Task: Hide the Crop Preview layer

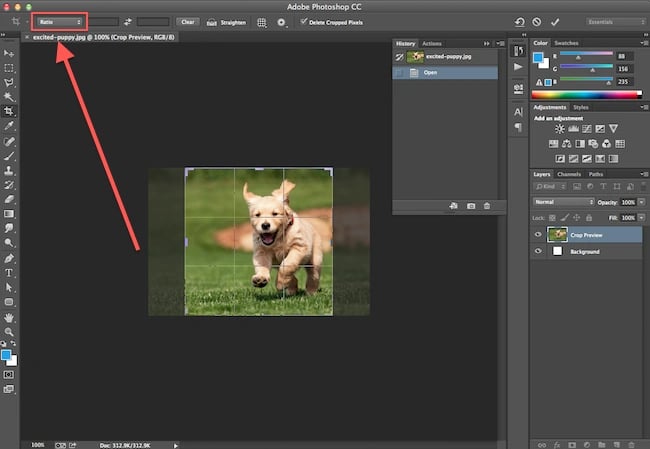Action: [539, 235]
